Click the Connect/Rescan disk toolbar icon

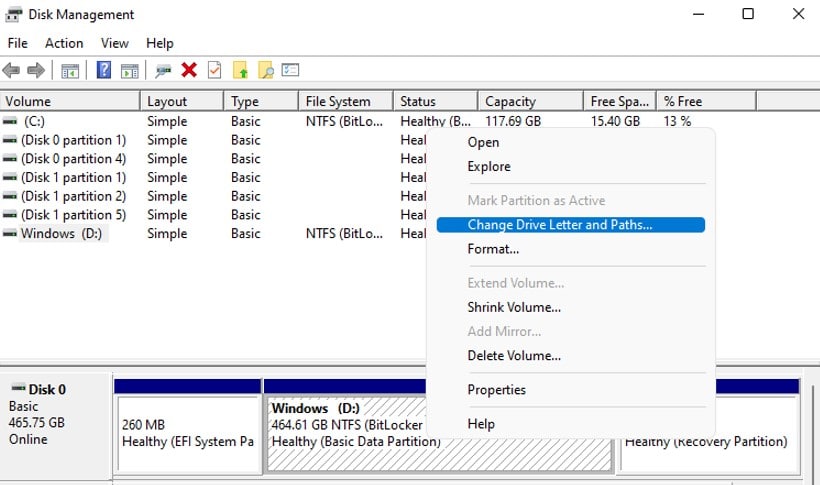click(x=163, y=71)
